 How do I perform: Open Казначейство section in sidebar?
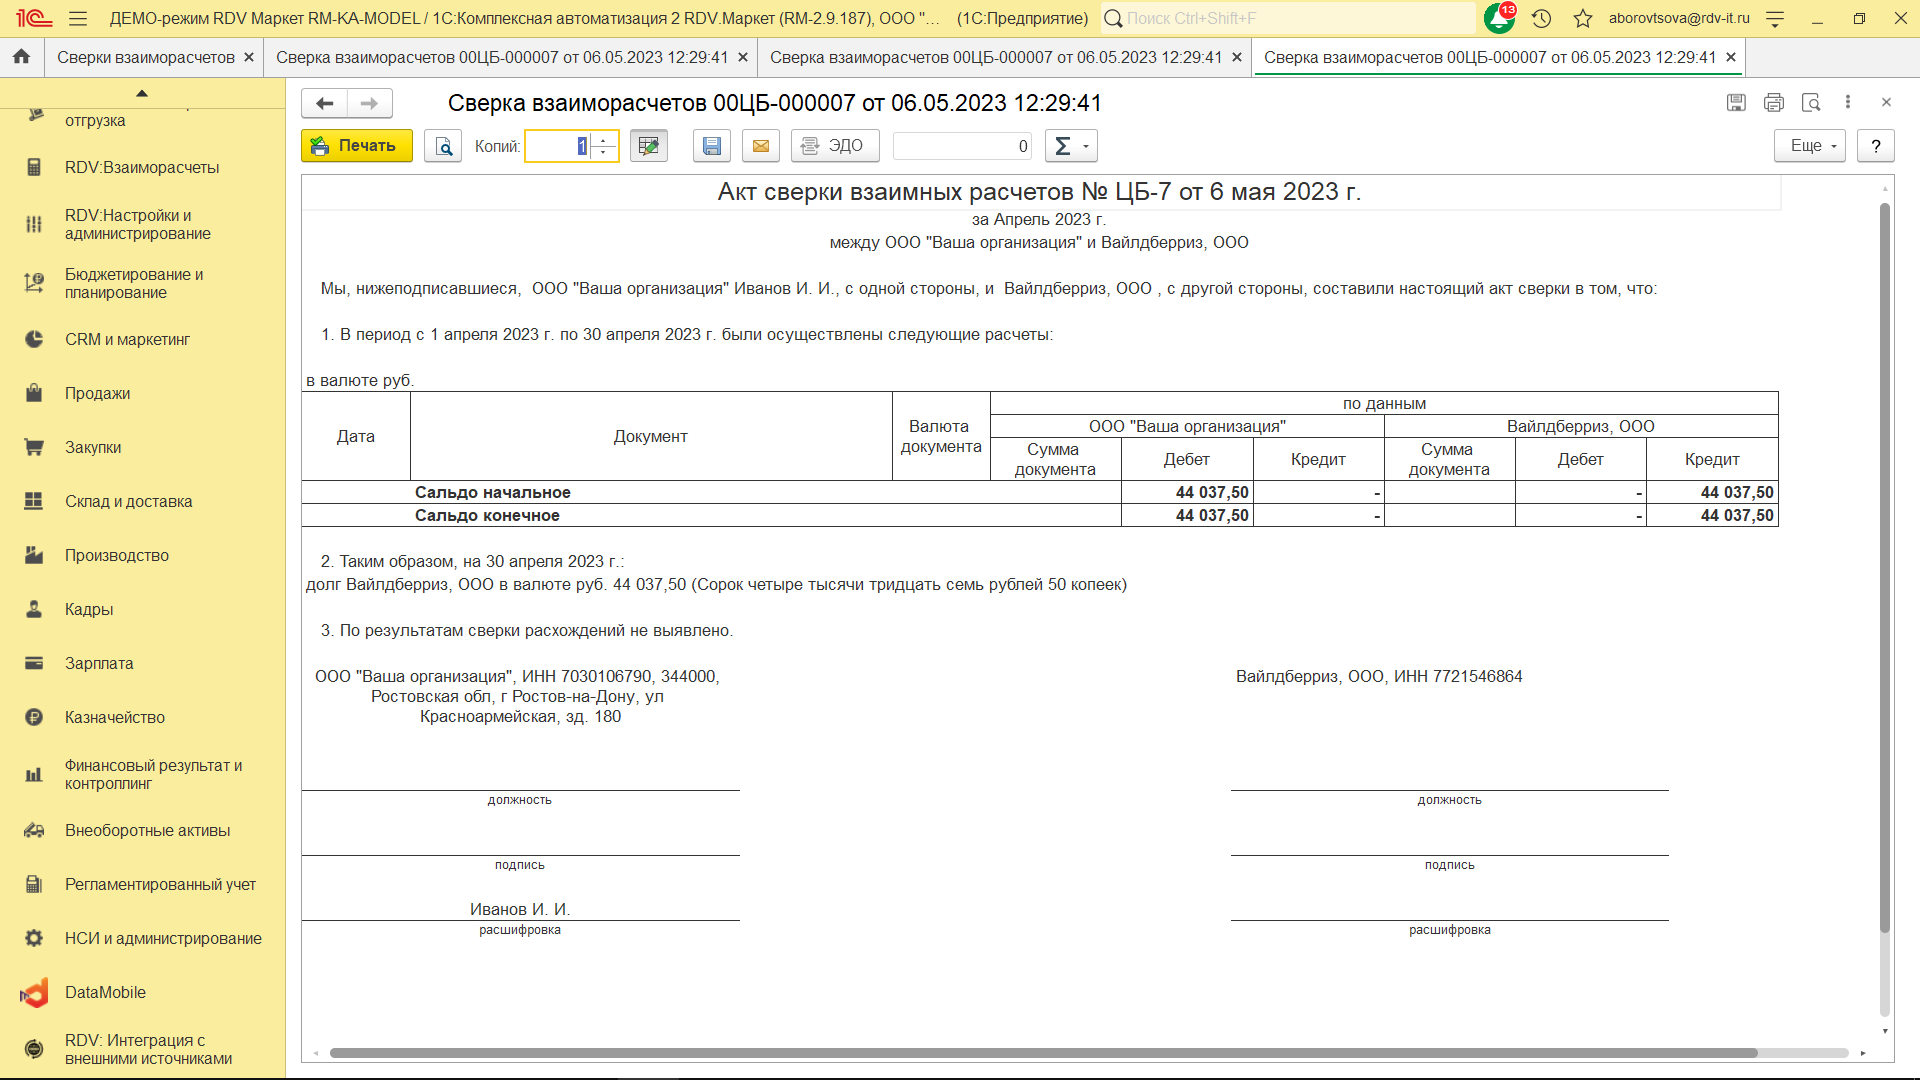coord(115,717)
